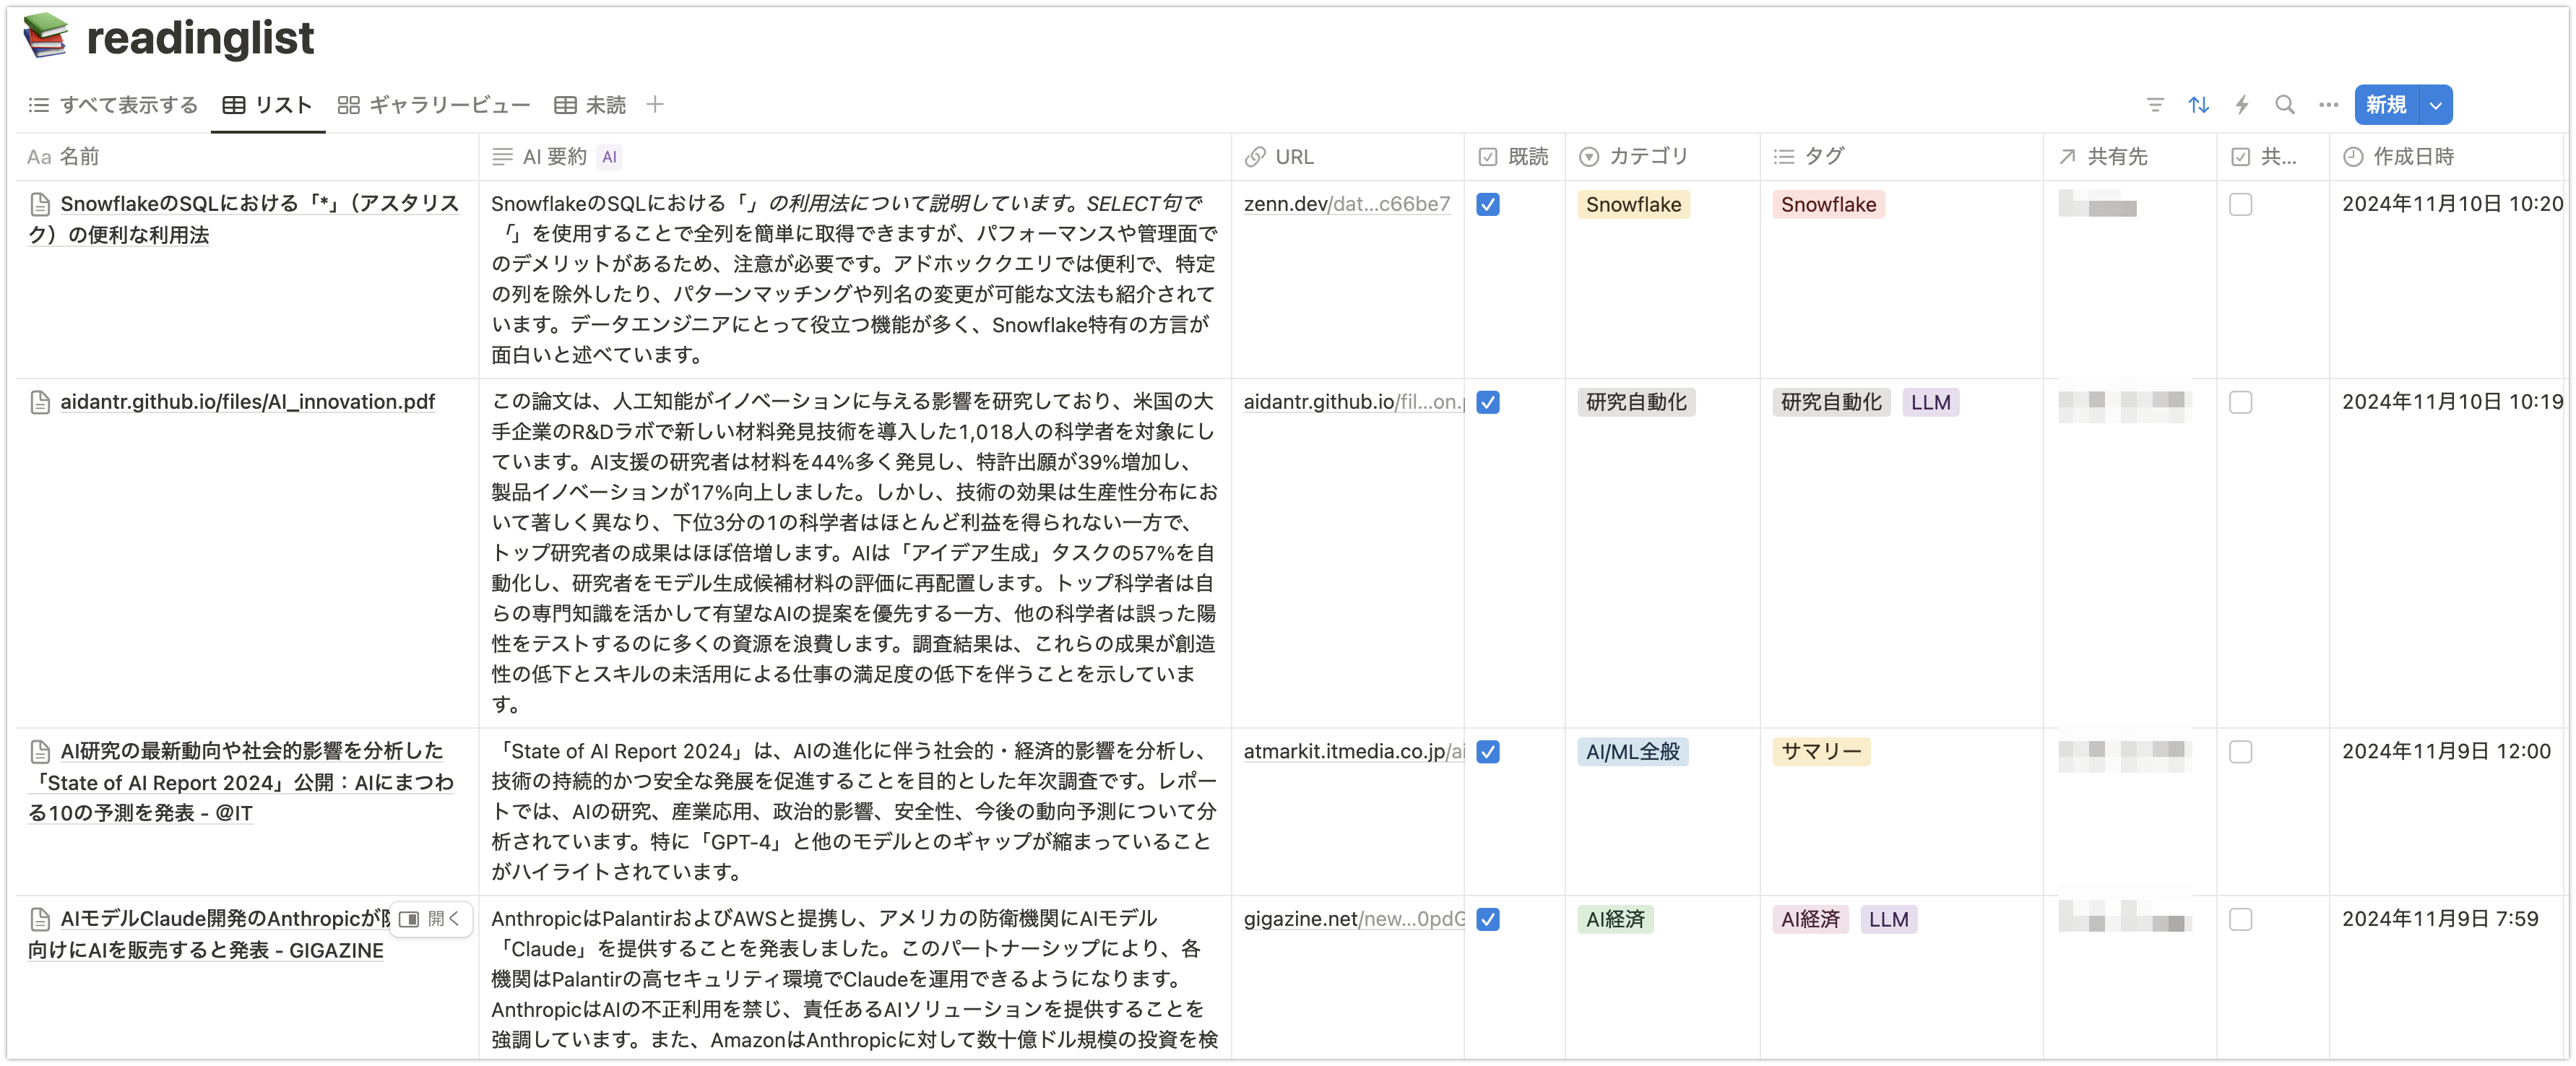
Task: Check 共... box in State of AI Report row
Action: (x=2241, y=752)
